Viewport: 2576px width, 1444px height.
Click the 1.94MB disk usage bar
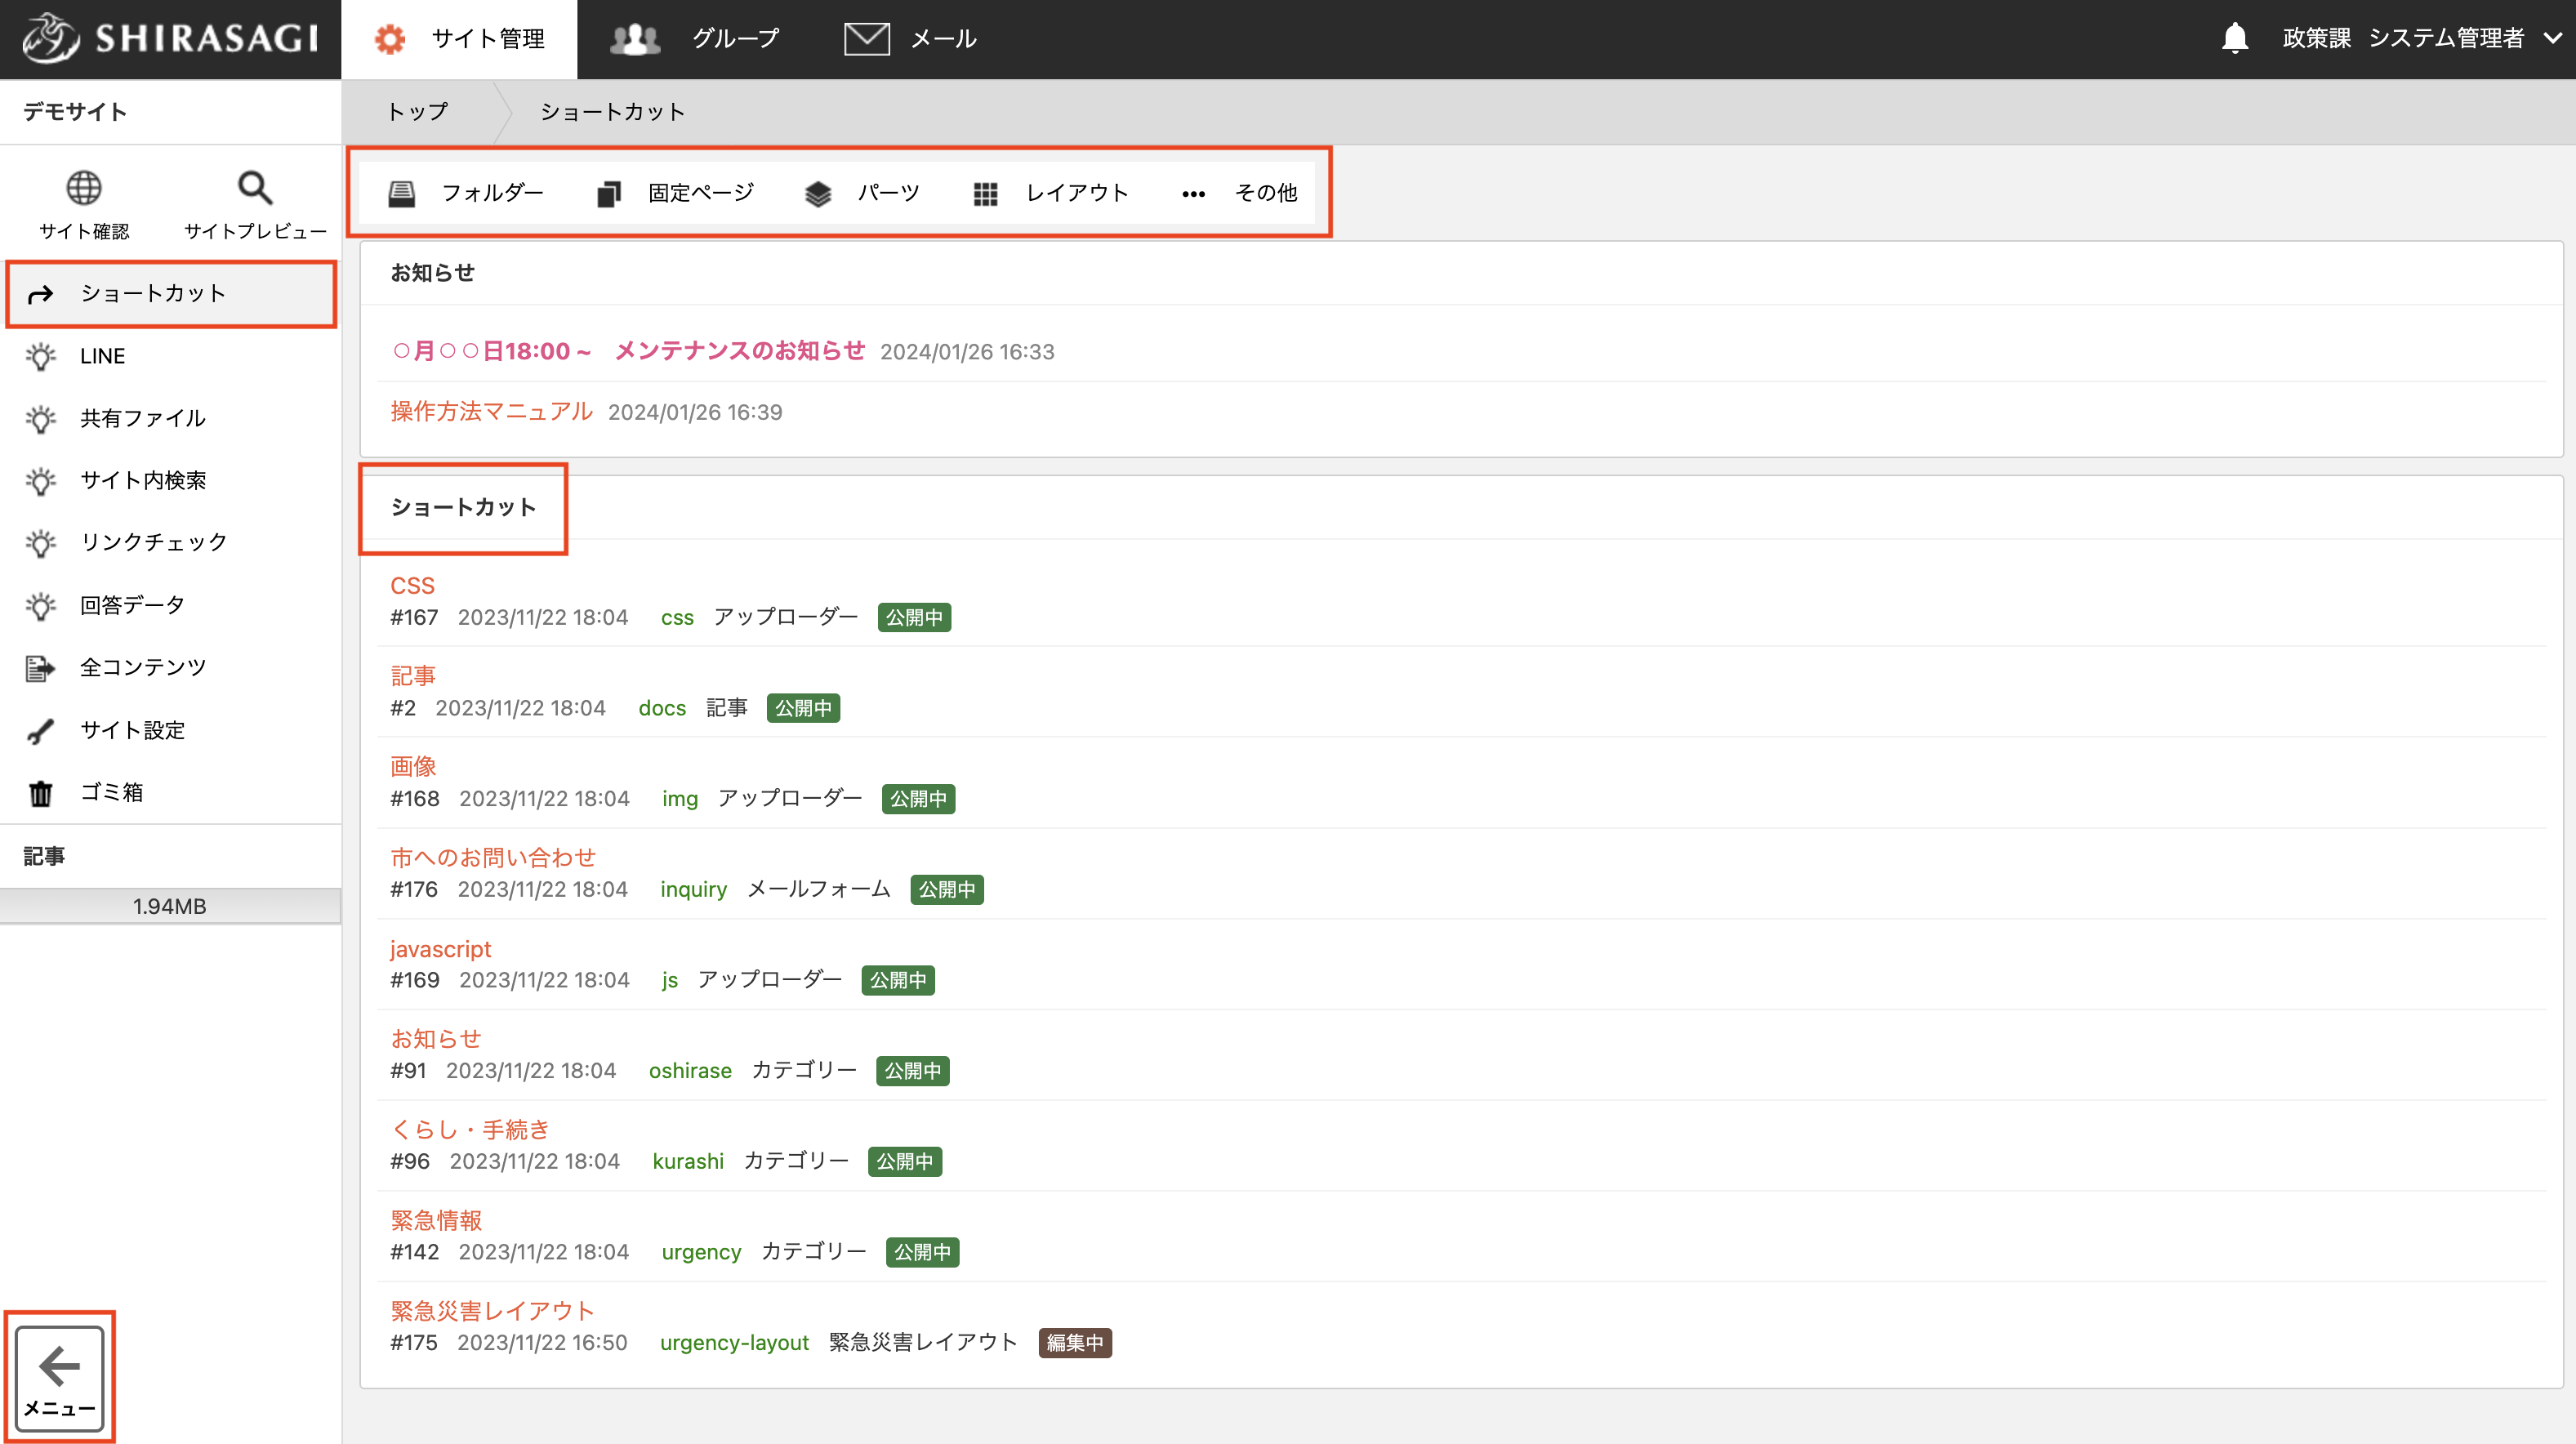(x=170, y=906)
